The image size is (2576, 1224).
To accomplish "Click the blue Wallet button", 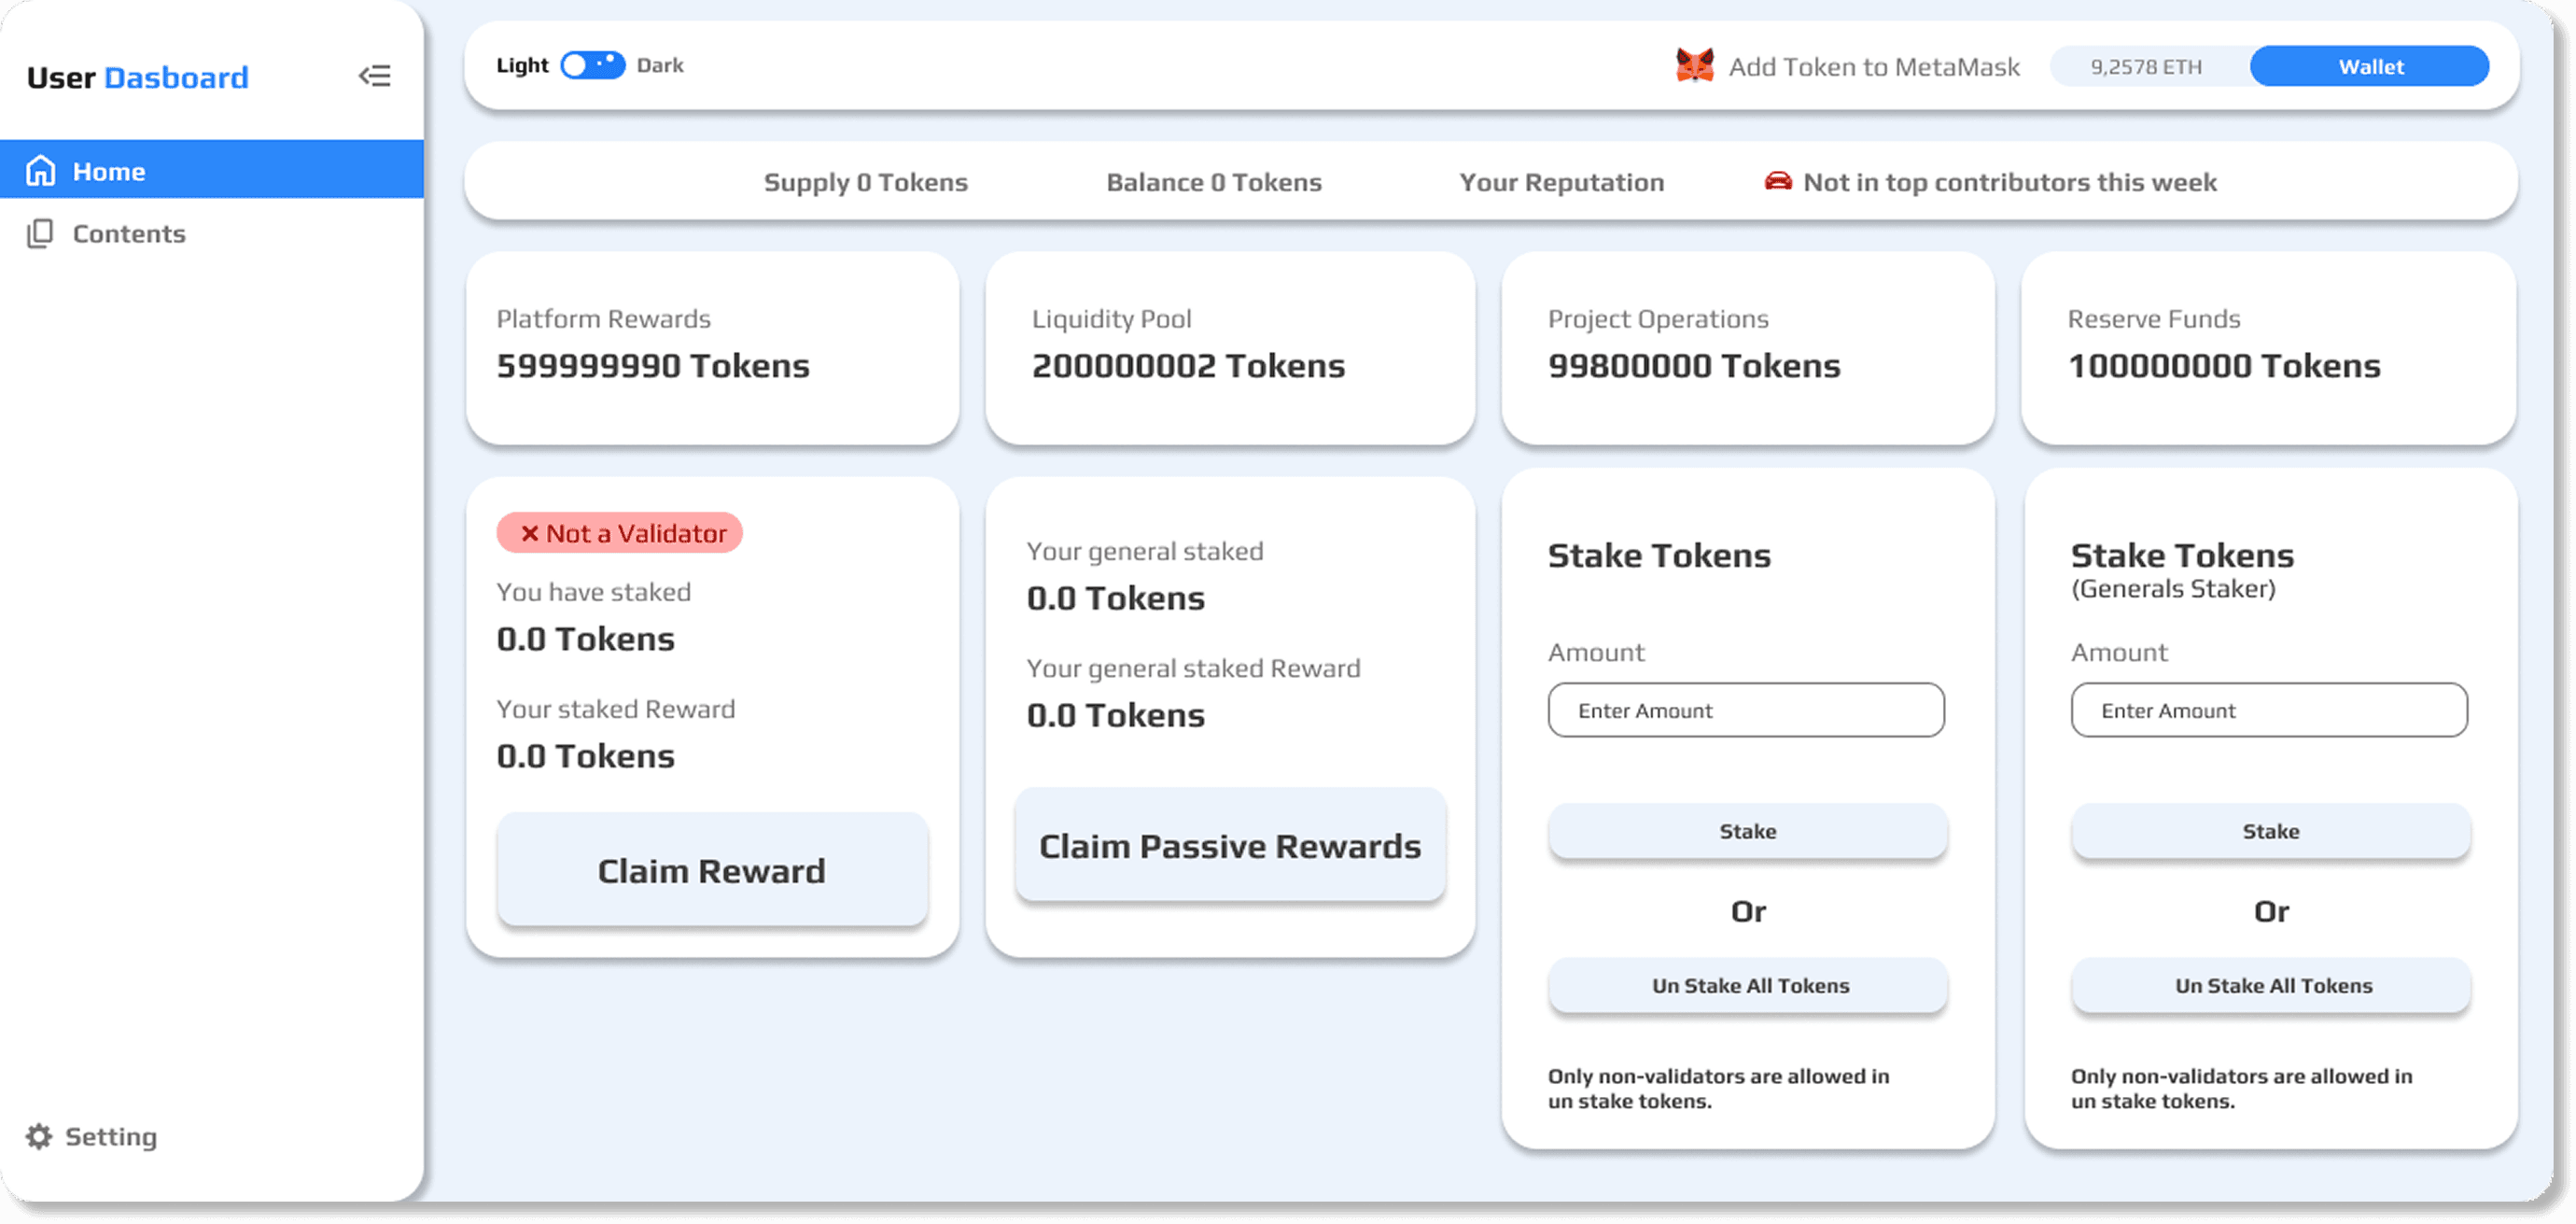I will 2369,66.
